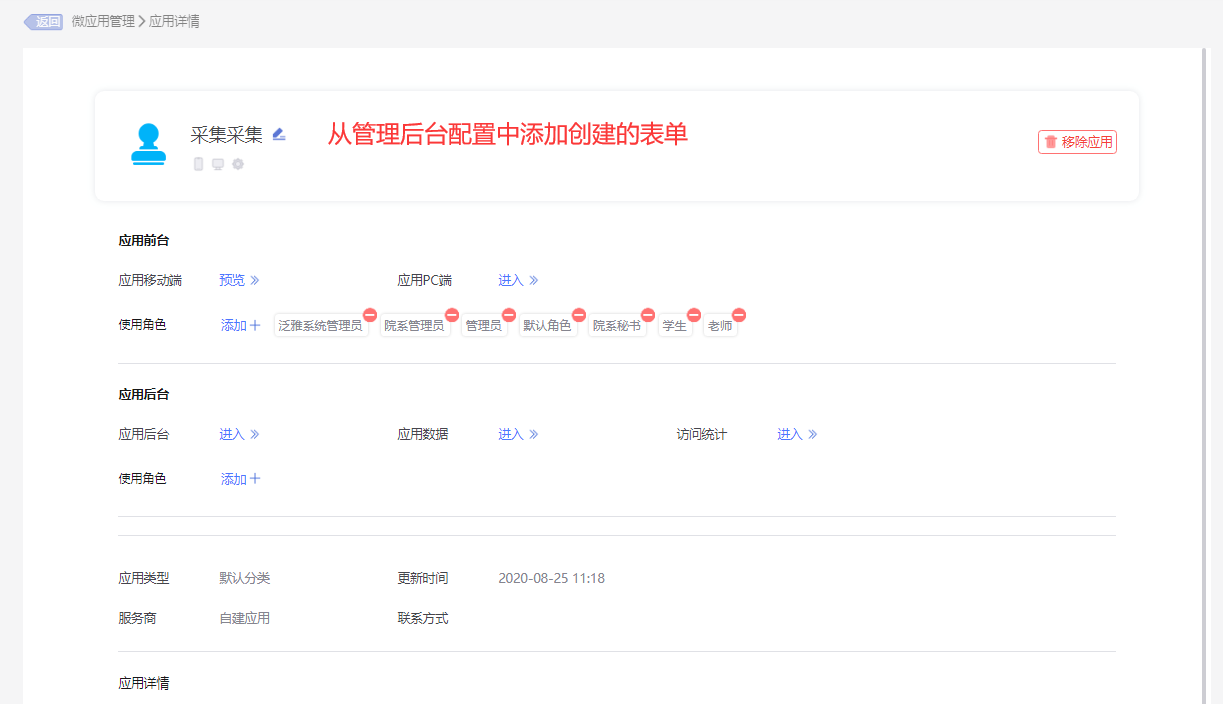
Task: Preview the mobile app via 预览 link
Action: click(239, 280)
